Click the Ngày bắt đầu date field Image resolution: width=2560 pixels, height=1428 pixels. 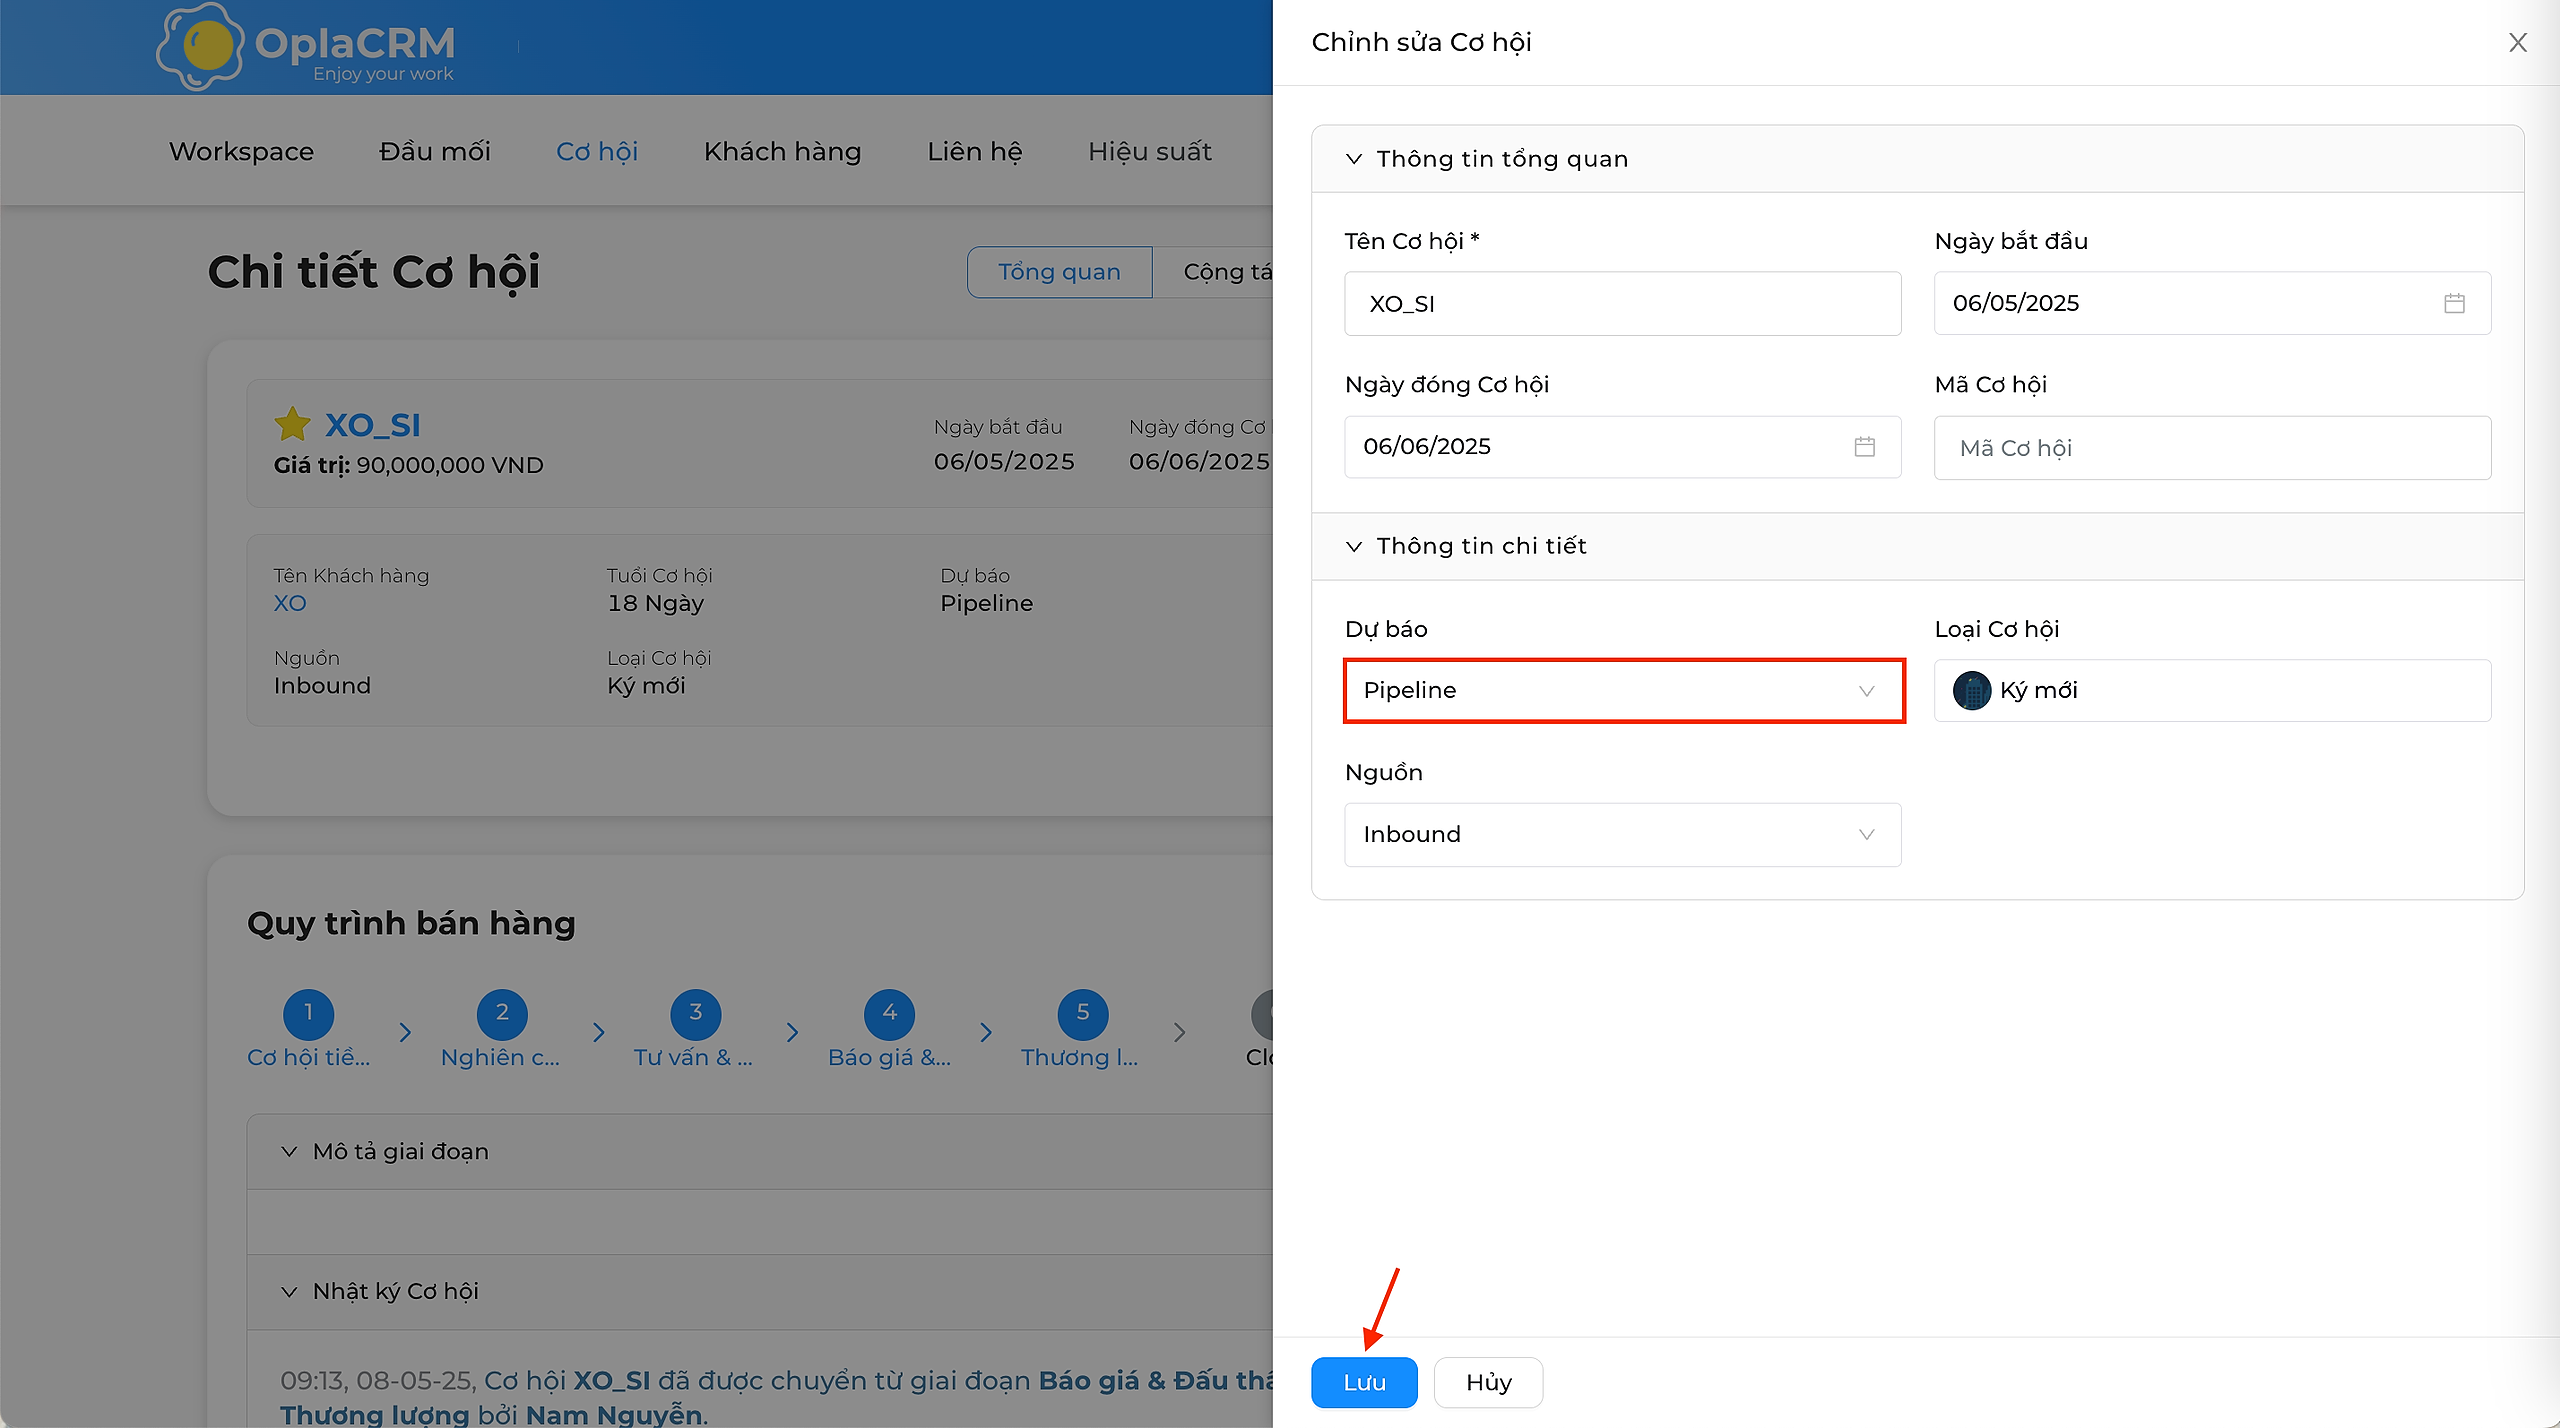2212,303
